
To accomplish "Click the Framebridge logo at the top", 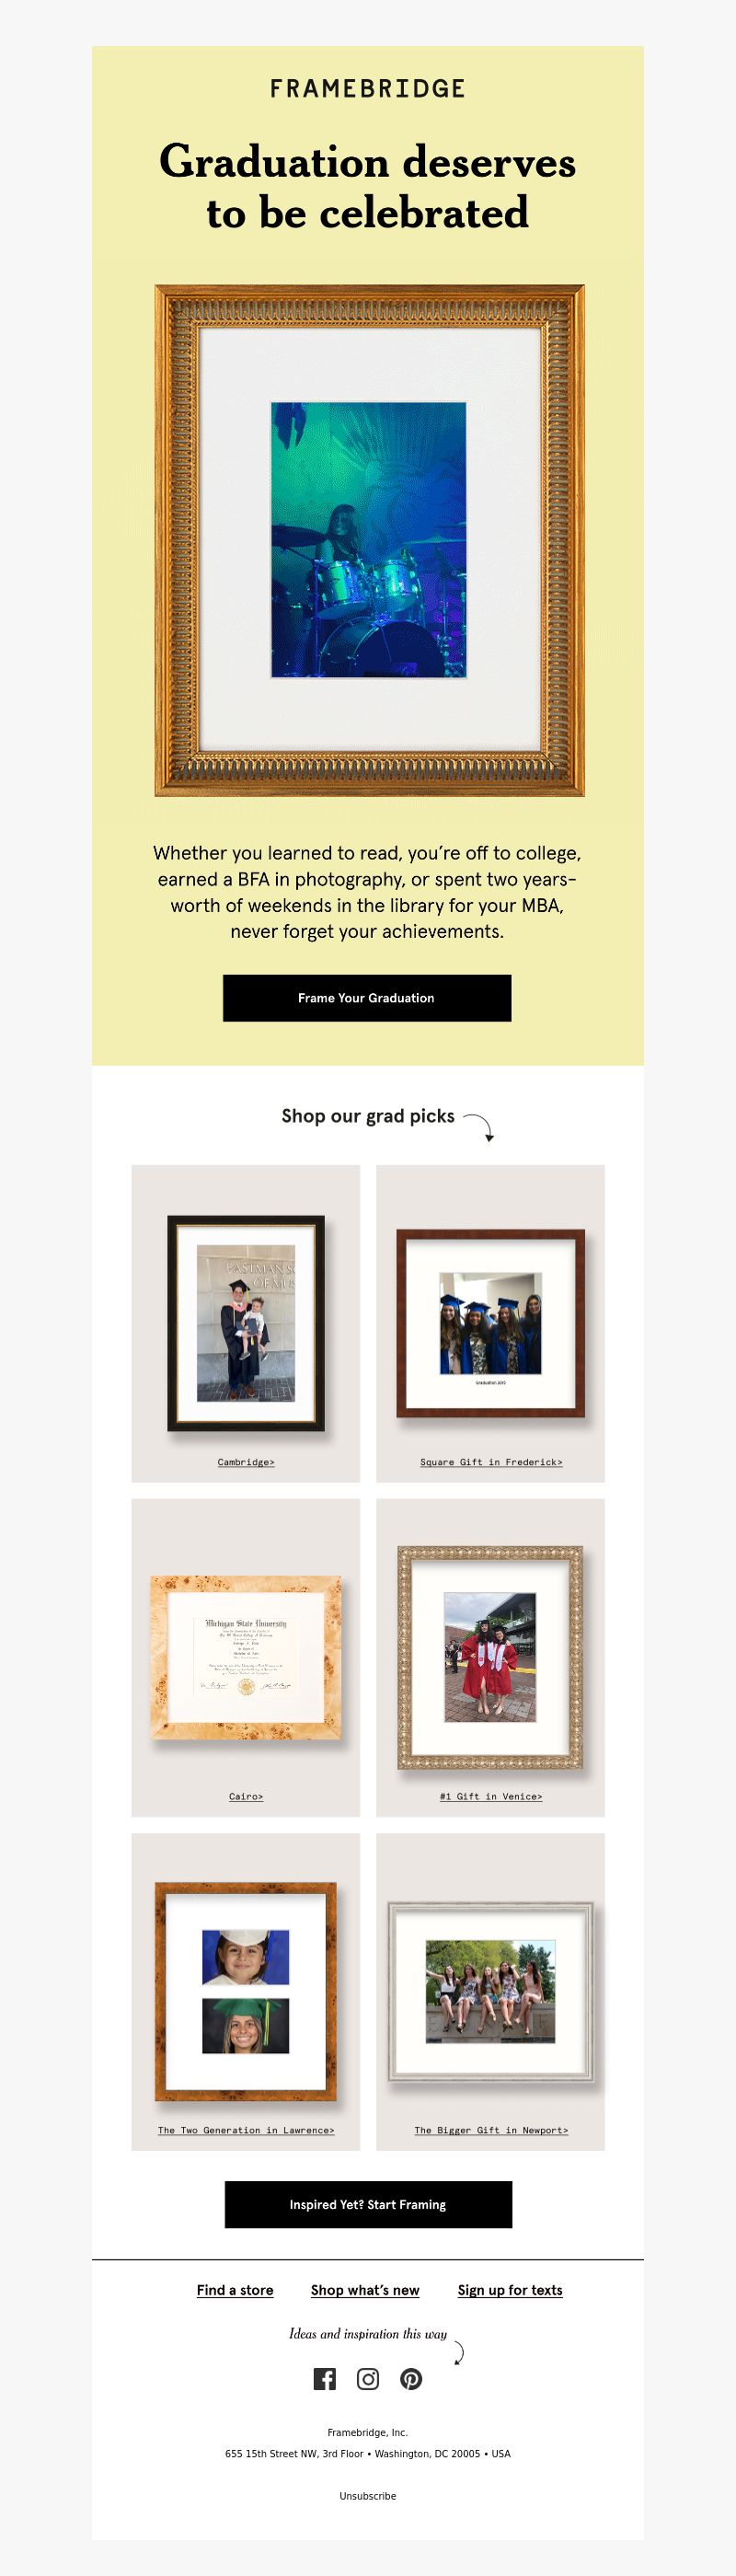I will [368, 88].
